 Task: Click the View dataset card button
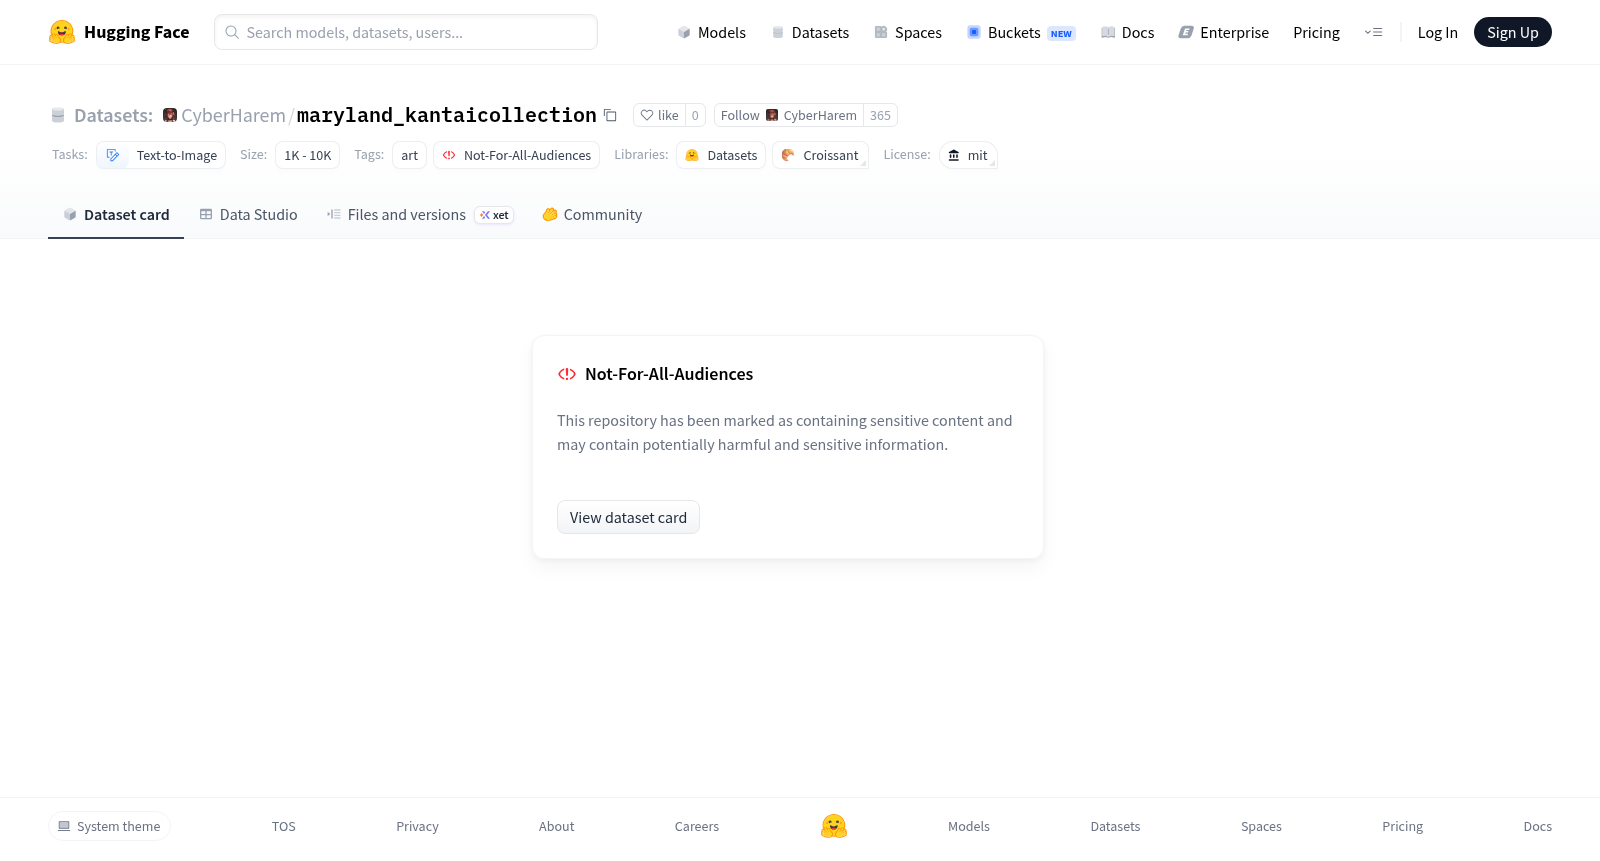click(x=628, y=517)
